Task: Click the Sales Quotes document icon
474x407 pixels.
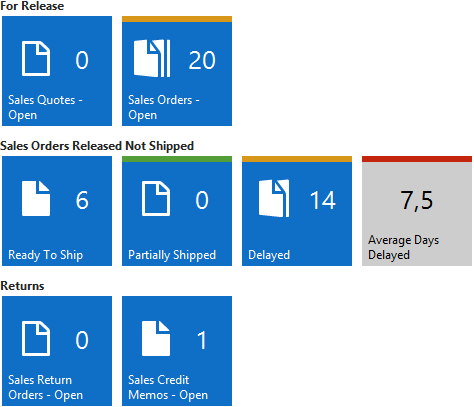Action: (x=36, y=59)
